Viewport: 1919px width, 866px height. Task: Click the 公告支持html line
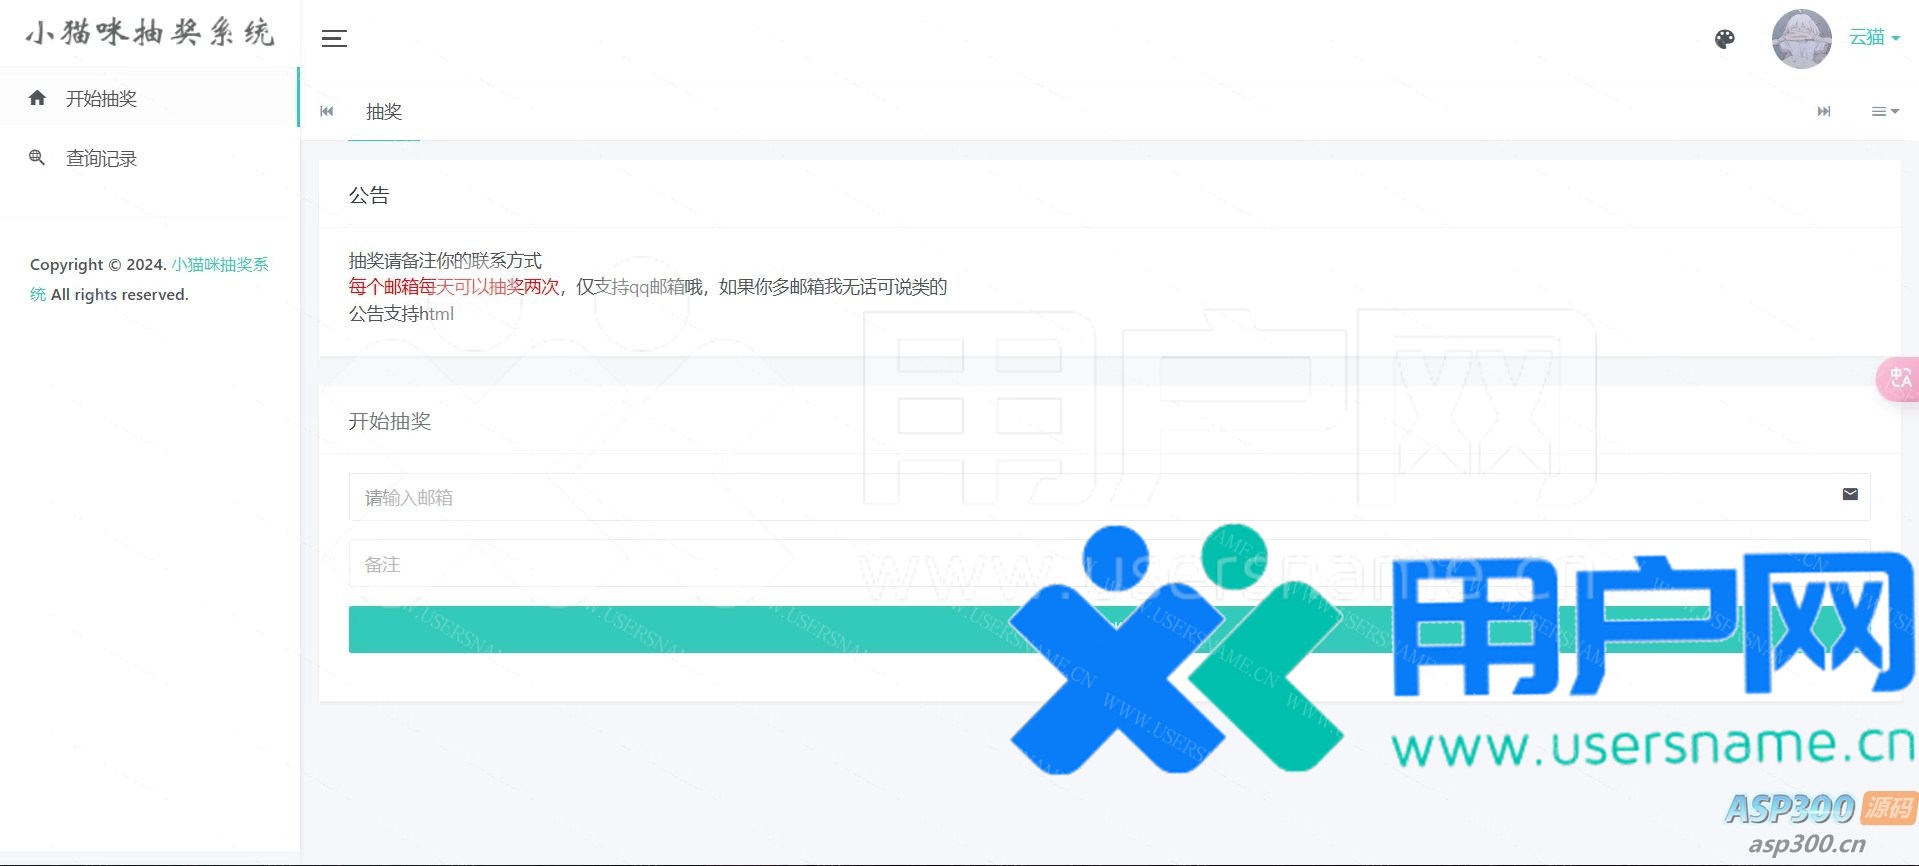(401, 314)
